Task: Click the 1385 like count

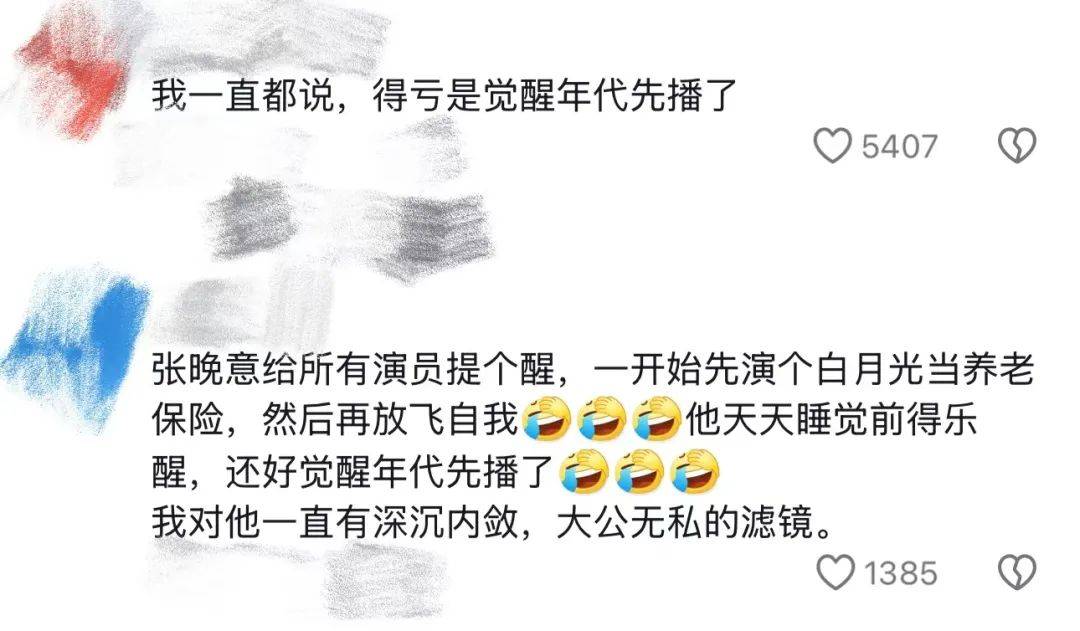Action: tap(902, 572)
